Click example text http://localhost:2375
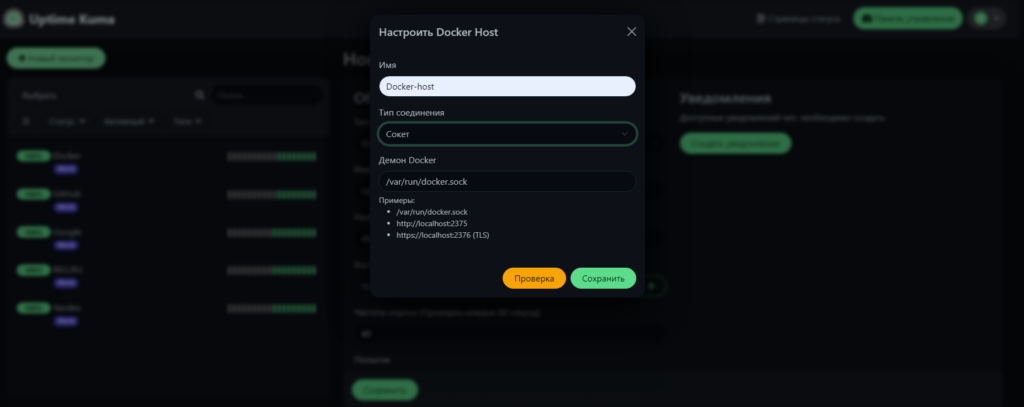 (432, 223)
